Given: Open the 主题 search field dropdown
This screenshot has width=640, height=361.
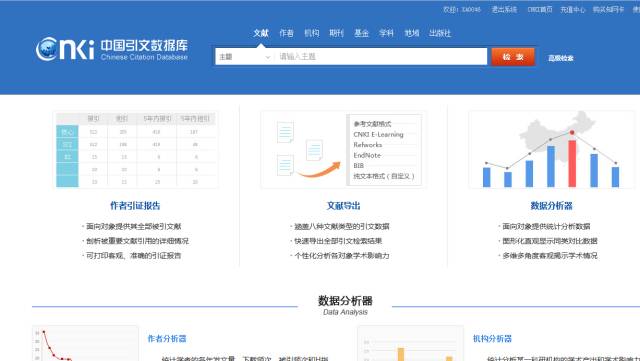Looking at the screenshot, I should tap(244, 57).
